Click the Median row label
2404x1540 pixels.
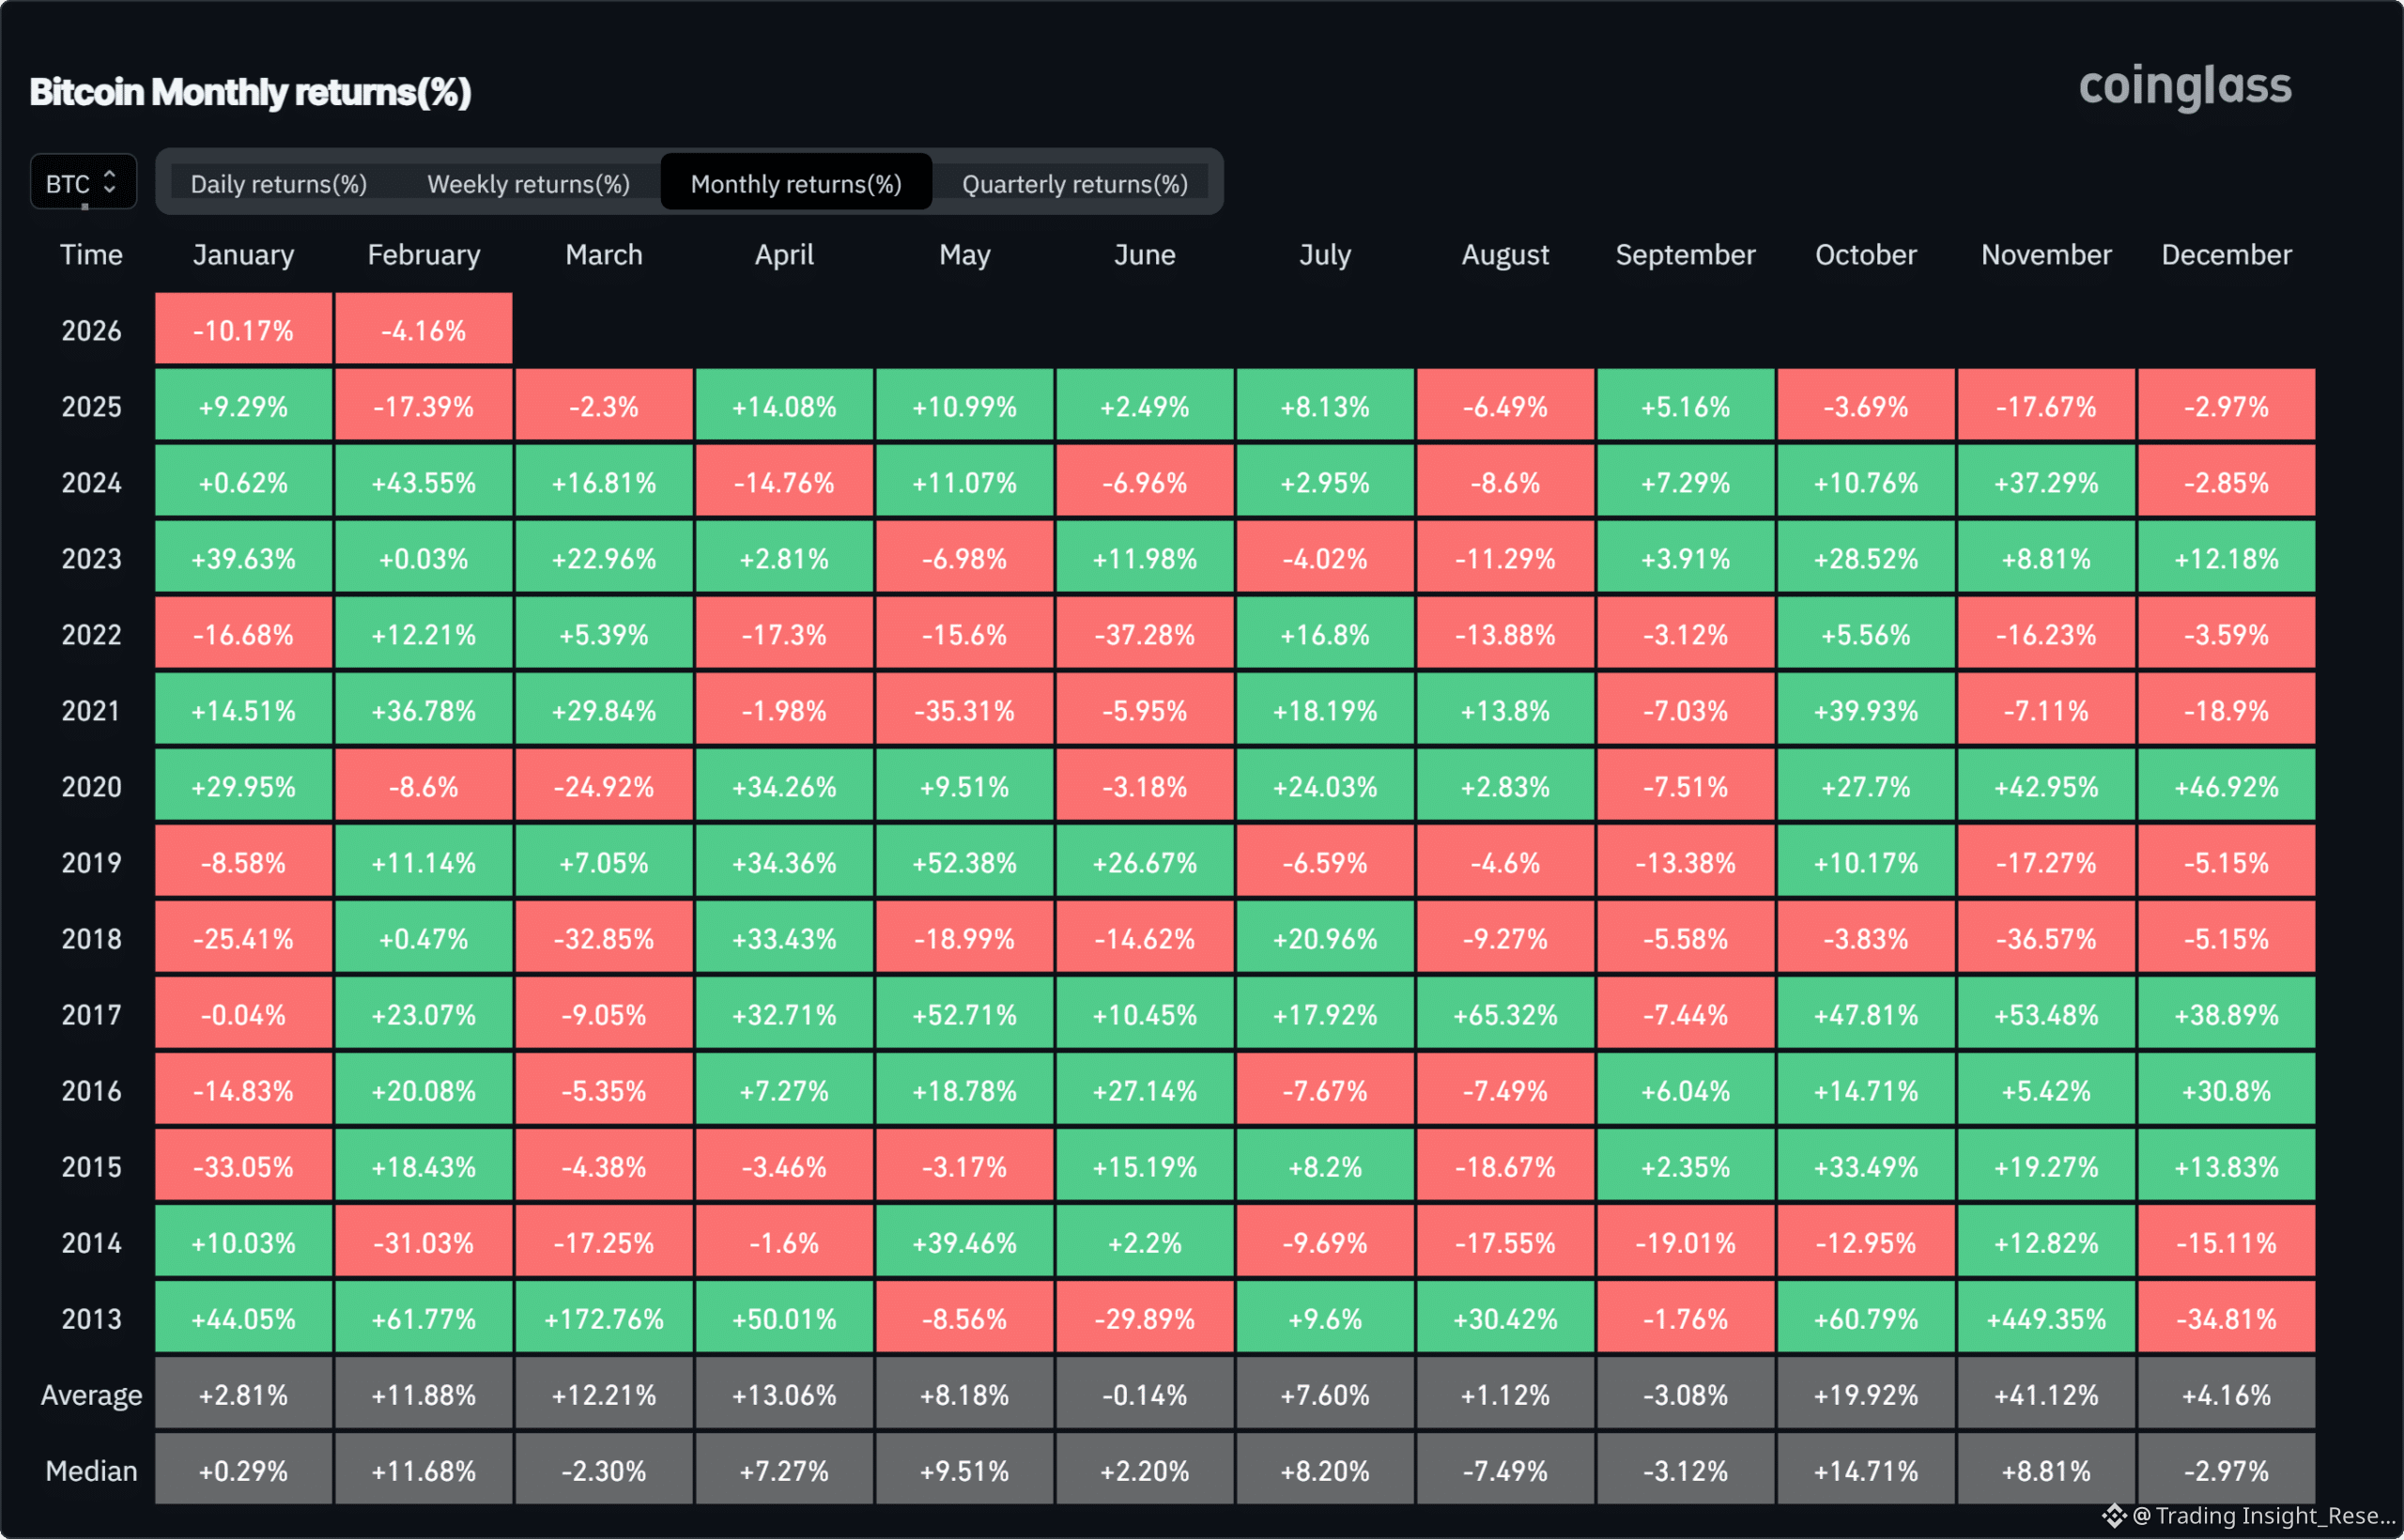click(x=91, y=1470)
